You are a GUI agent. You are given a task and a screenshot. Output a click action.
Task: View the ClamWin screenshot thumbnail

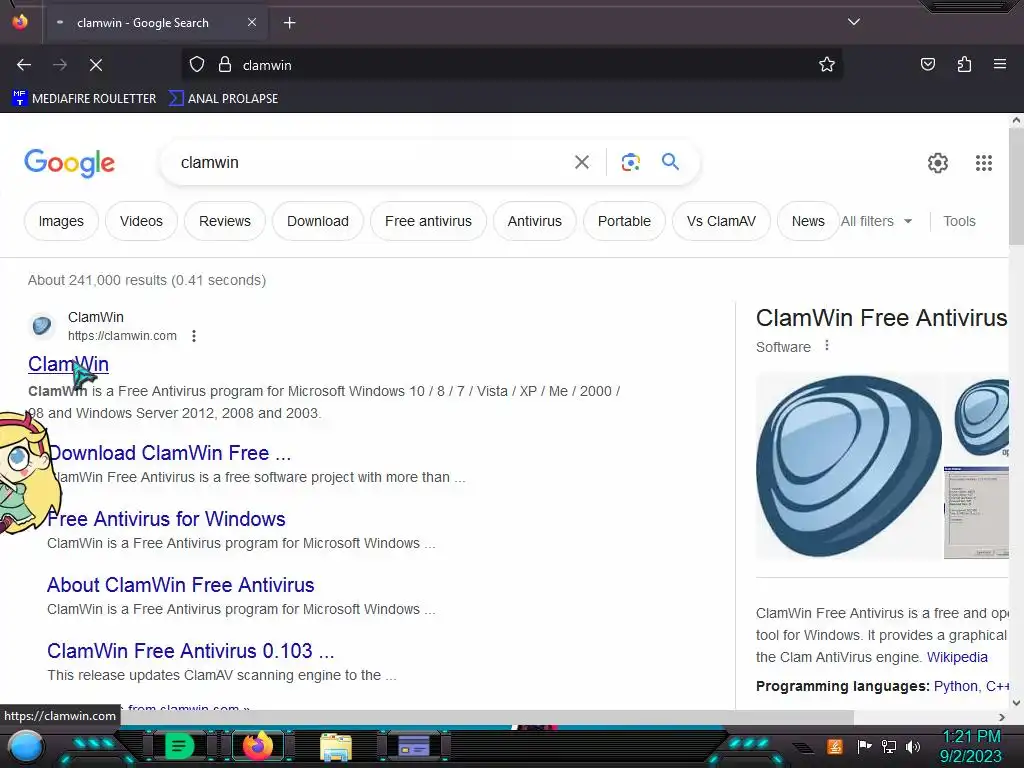click(976, 513)
